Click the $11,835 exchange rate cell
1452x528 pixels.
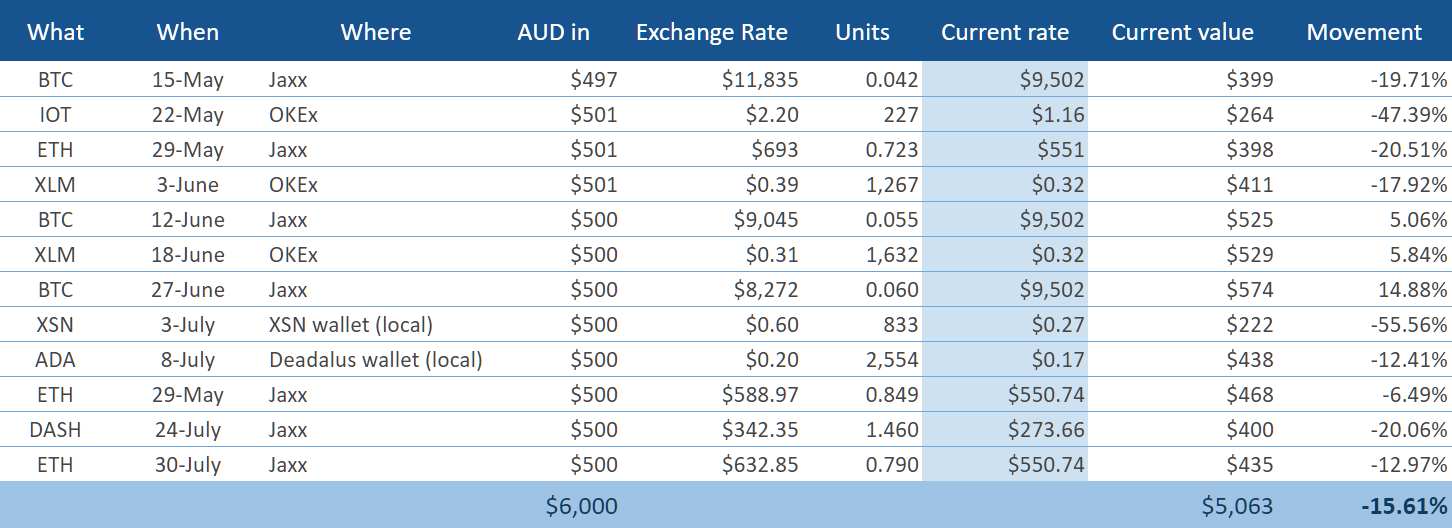[760, 80]
